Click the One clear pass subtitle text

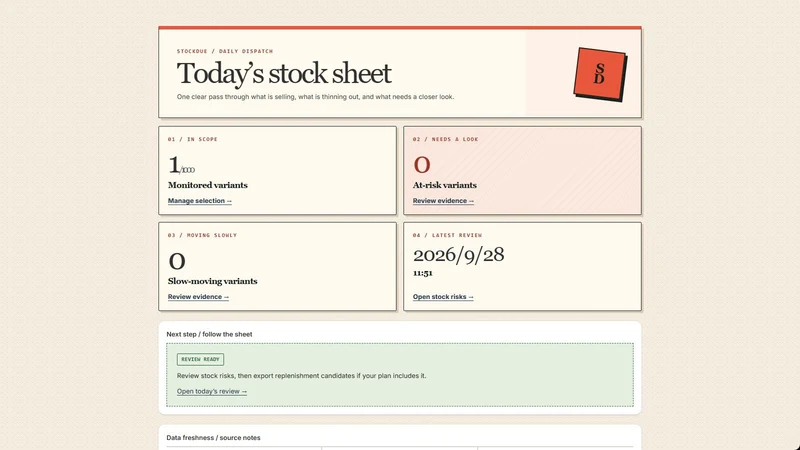coord(315,97)
